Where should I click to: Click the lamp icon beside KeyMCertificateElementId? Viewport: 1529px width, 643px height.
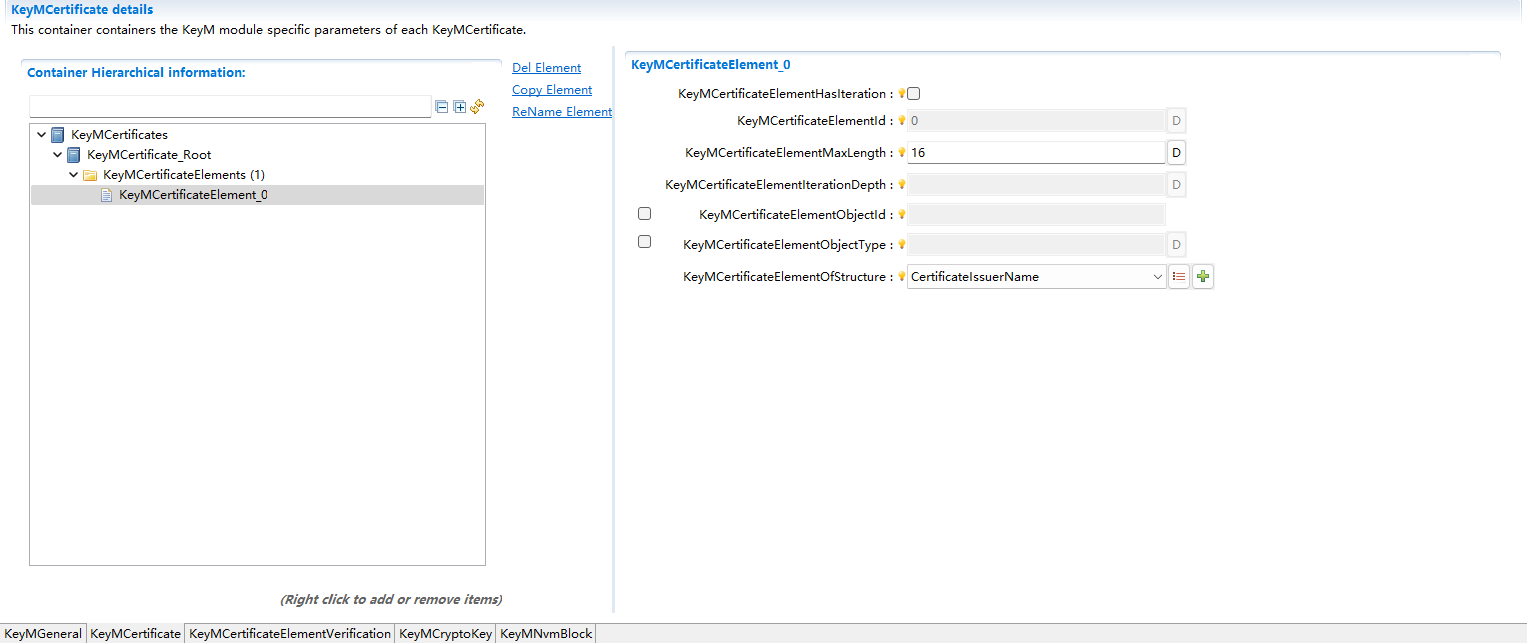tap(901, 120)
